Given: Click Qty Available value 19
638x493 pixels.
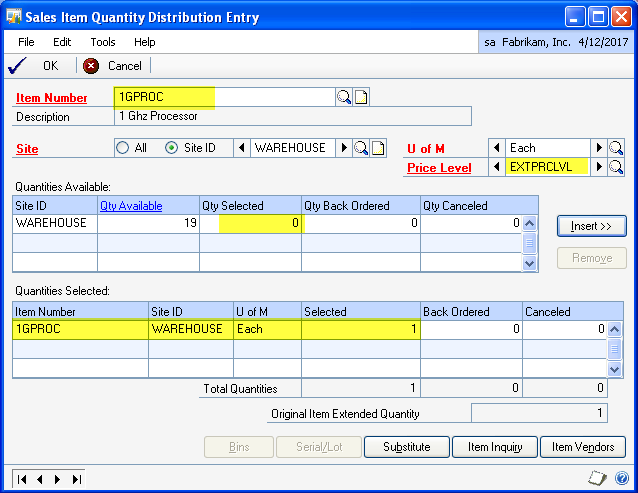Looking at the screenshot, I should click(149, 223).
